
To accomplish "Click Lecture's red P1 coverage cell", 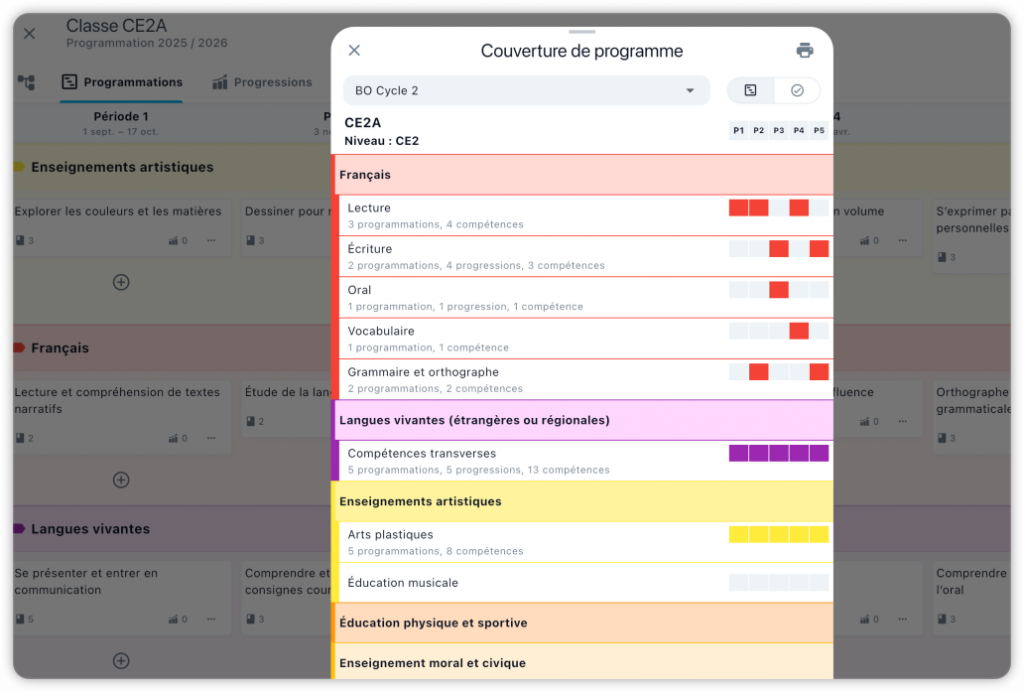I will (739, 208).
